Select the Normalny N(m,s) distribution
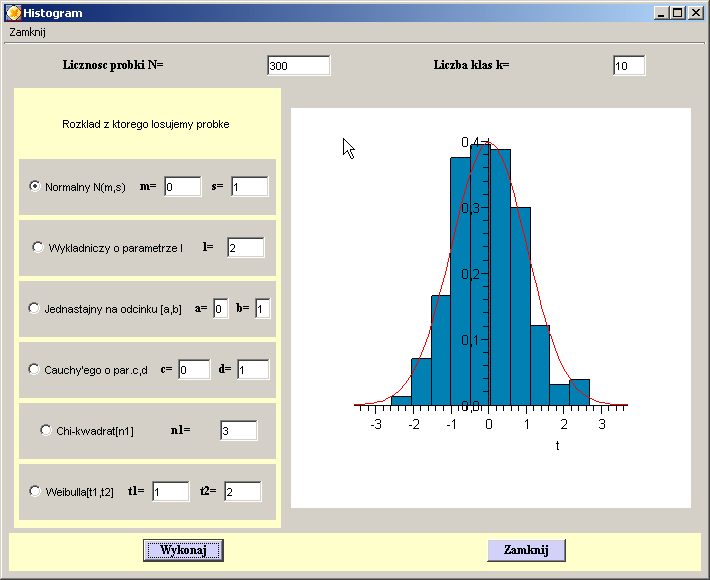This screenshot has height=580, width=710. tap(35, 186)
